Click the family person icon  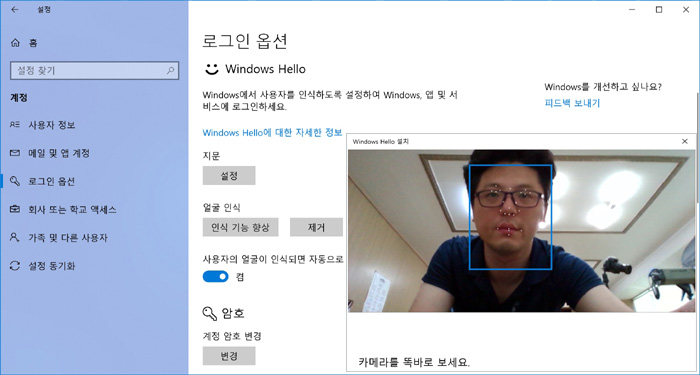[15, 237]
